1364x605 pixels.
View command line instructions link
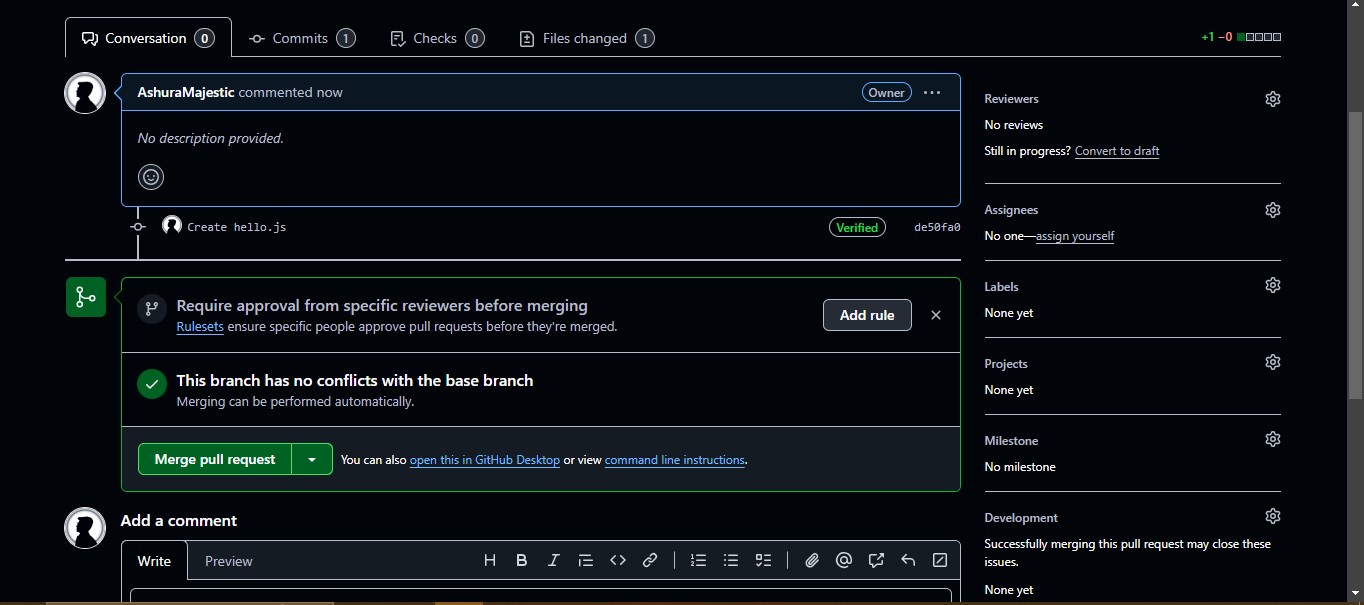tap(675, 460)
